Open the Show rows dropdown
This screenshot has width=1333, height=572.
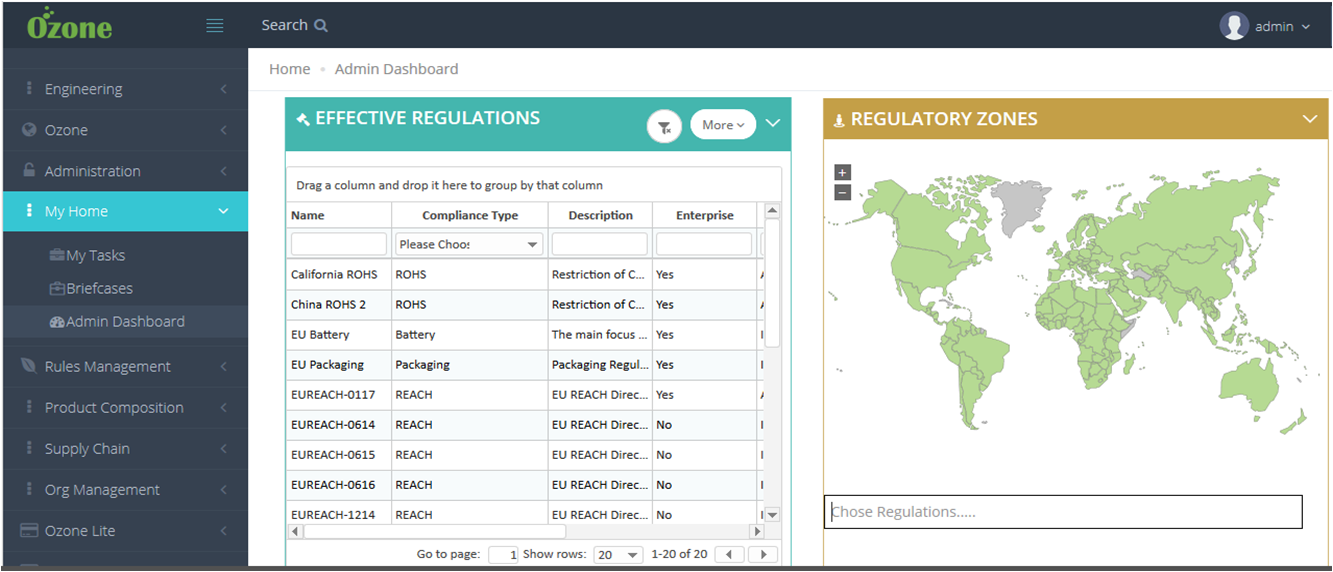point(618,554)
